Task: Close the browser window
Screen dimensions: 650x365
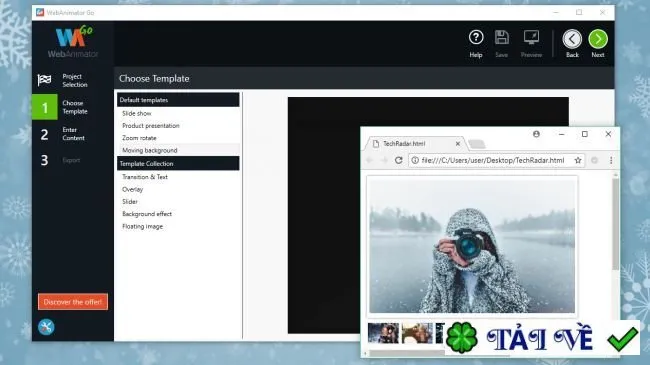Action: [608, 134]
